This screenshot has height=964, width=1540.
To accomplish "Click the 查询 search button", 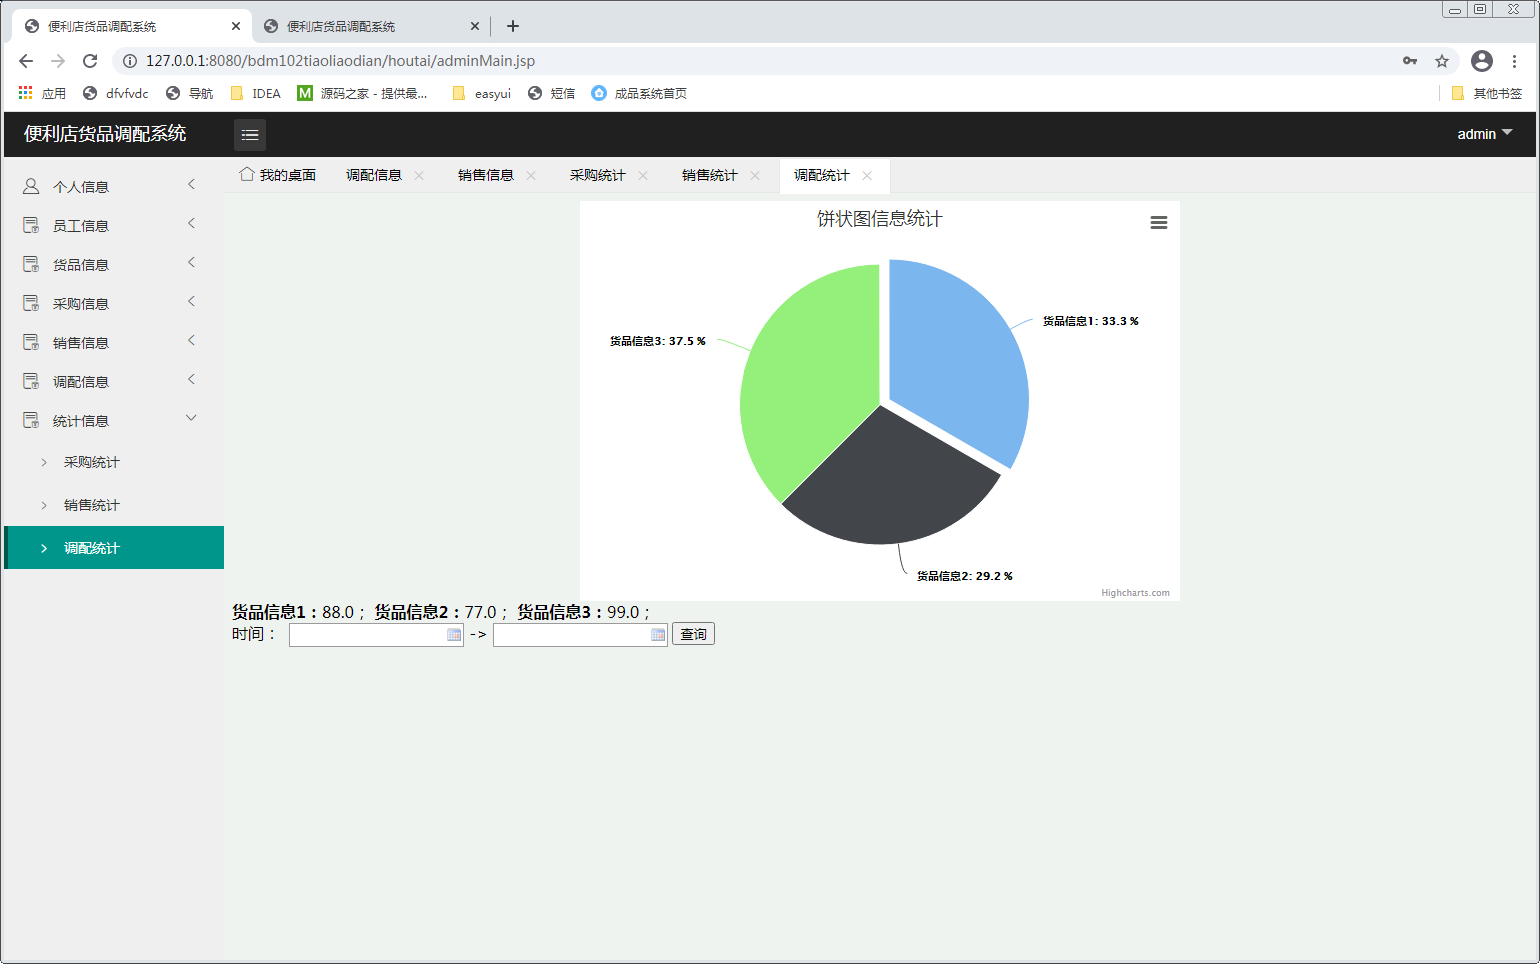I will click(693, 634).
